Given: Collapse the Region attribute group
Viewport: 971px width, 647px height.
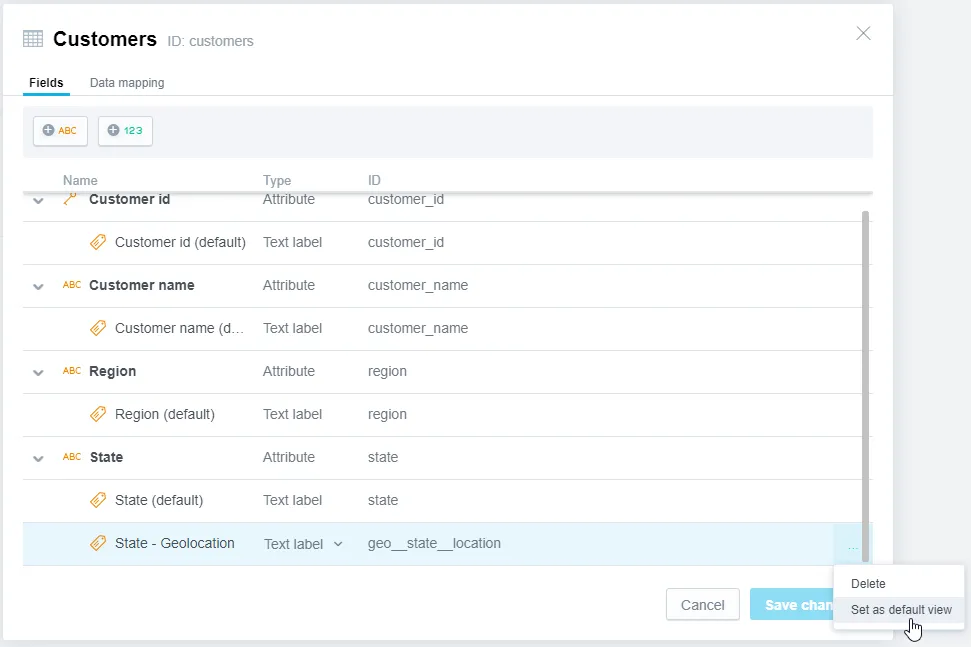Looking at the screenshot, I should tap(38, 371).
